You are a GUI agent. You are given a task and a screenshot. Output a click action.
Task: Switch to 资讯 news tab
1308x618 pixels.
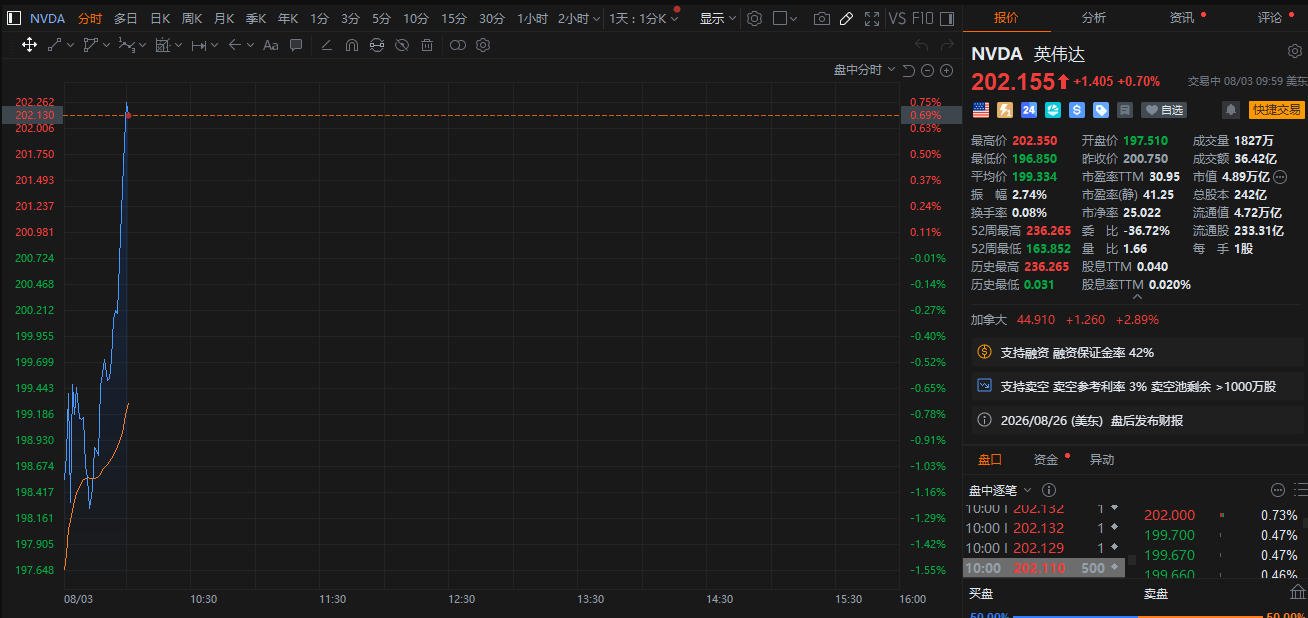coord(1182,17)
